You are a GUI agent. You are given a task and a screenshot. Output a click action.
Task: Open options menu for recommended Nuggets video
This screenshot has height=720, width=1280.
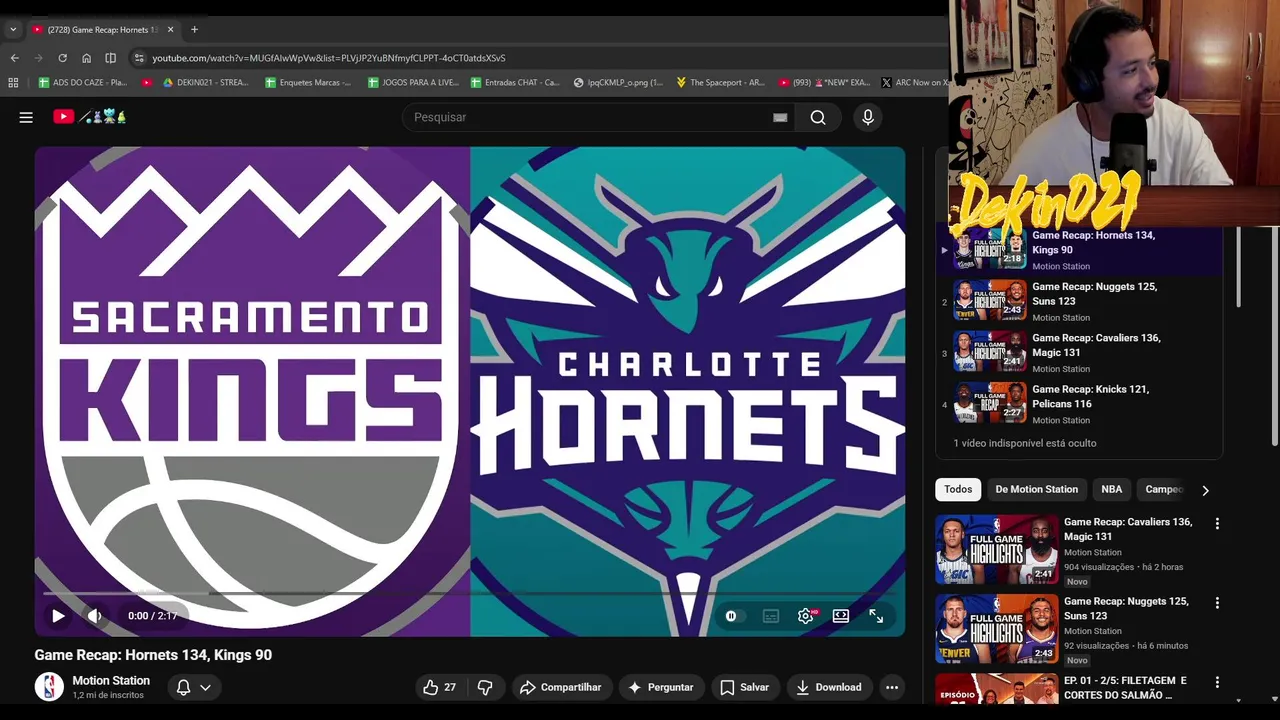pyautogui.click(x=1217, y=603)
